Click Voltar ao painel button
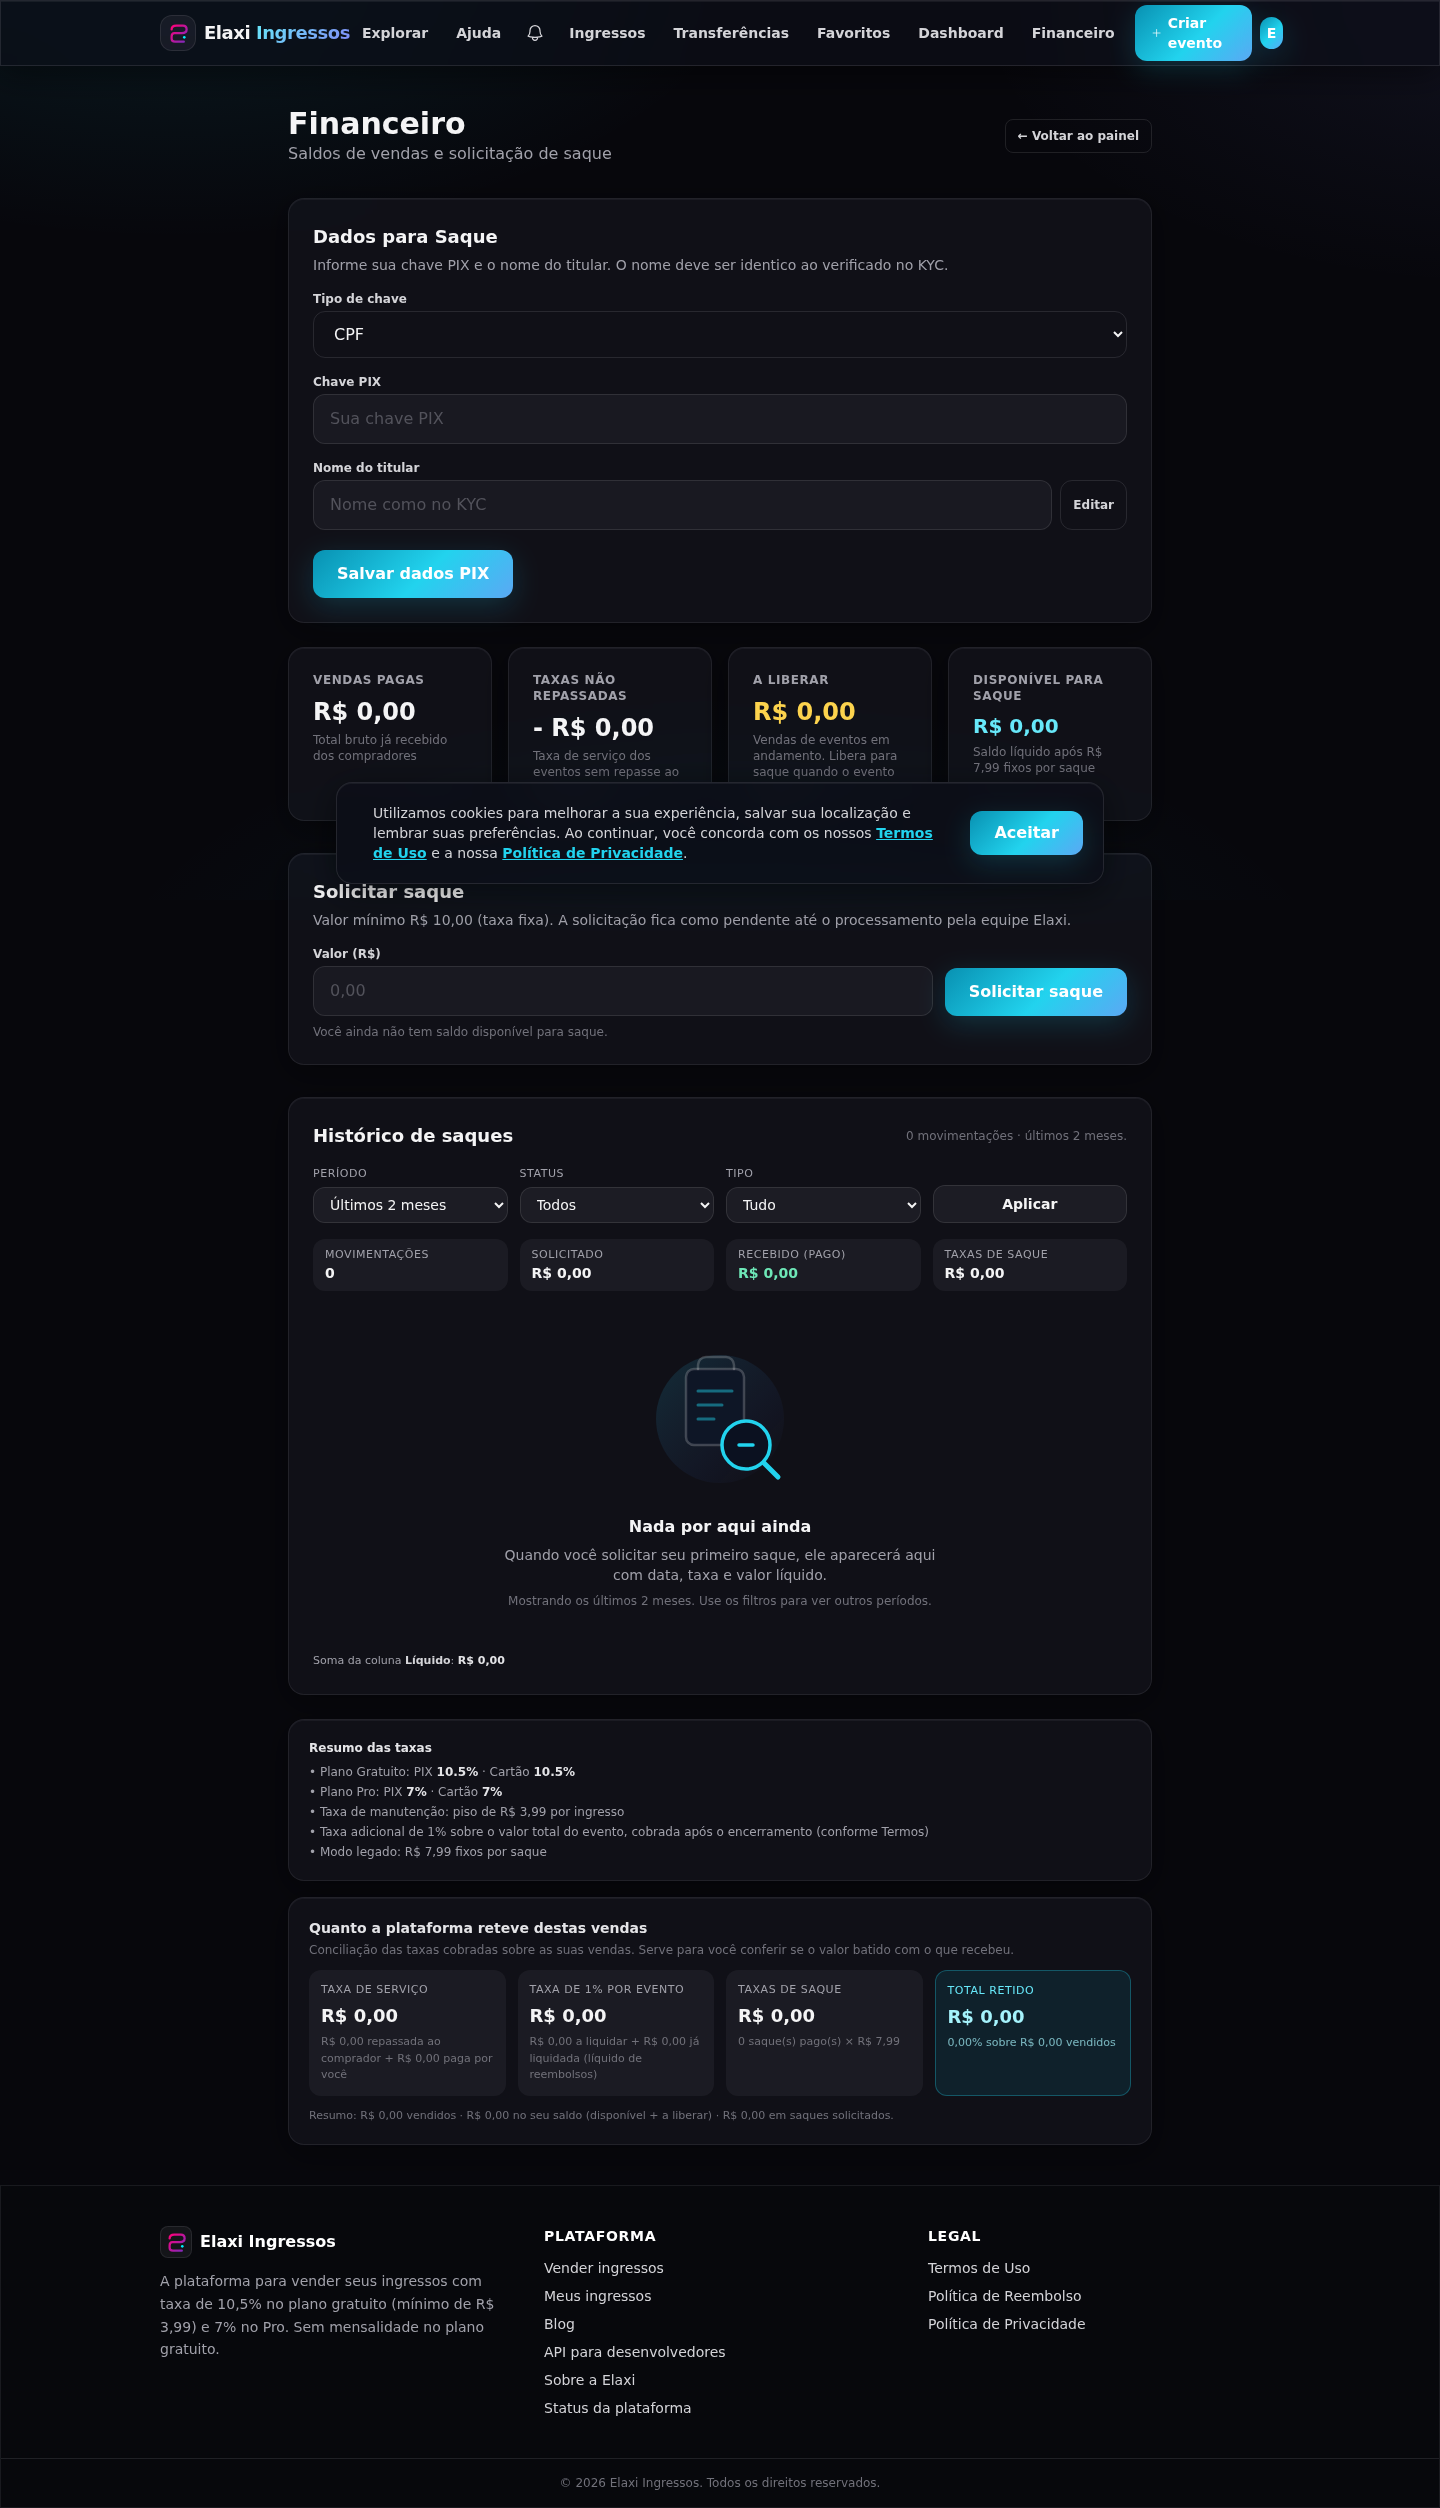 1078,136
